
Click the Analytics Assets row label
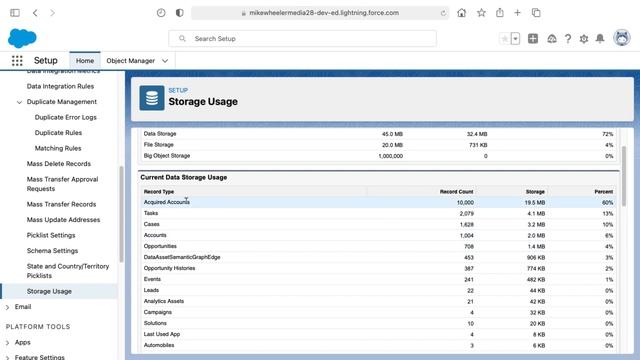pyautogui.click(x=164, y=301)
